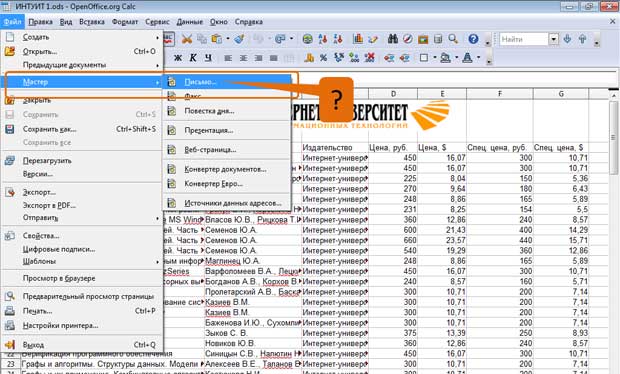The image size is (620, 374).
Task: Click the Borders icon
Action: click(424, 58)
